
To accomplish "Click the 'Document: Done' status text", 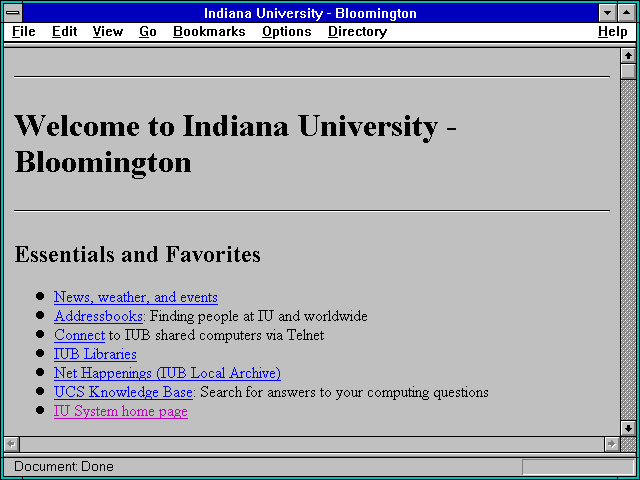I will (x=64, y=466).
